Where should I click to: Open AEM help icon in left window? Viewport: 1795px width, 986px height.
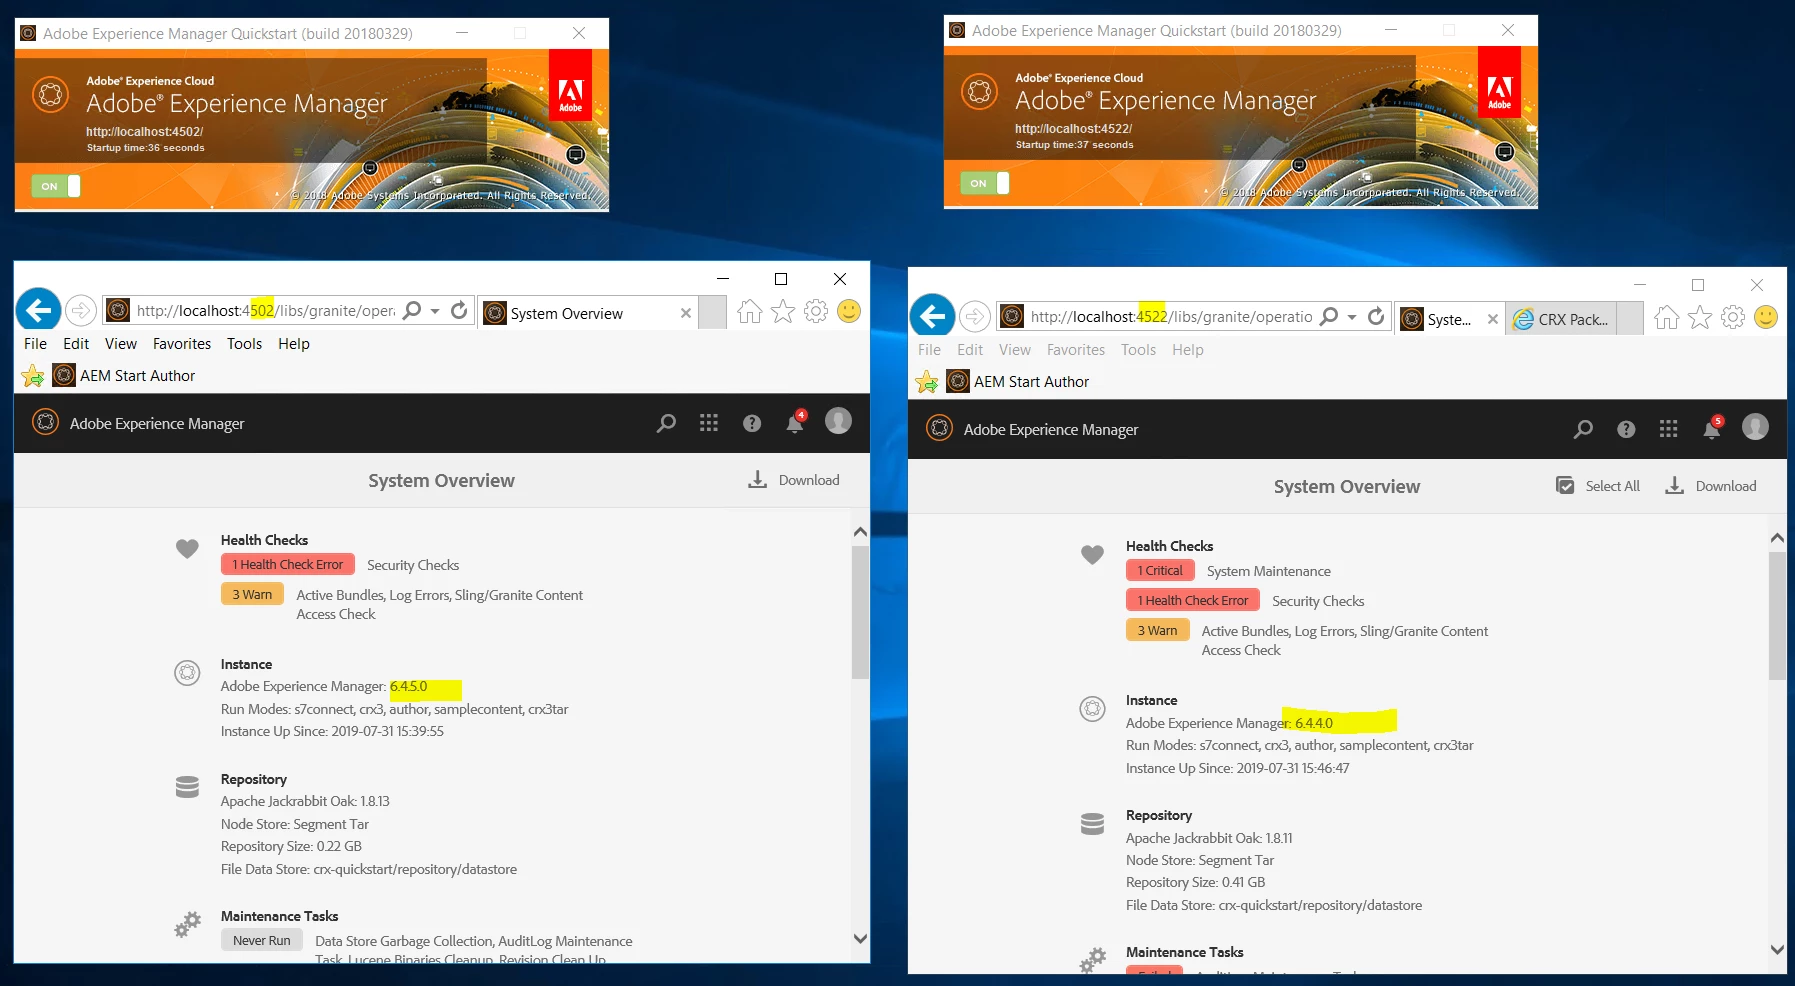pos(752,424)
